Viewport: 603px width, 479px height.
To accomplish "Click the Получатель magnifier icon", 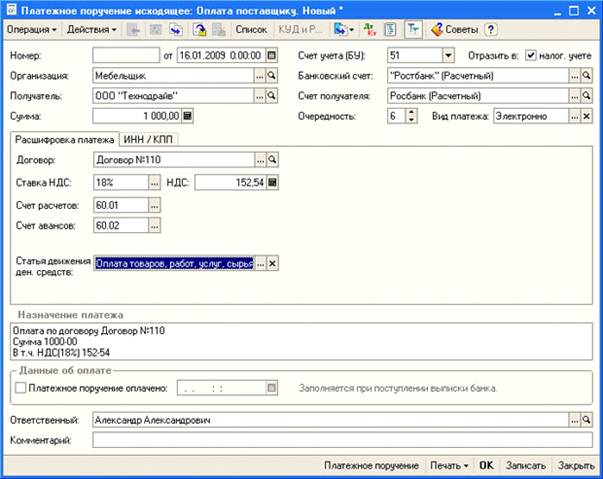I will point(272,96).
